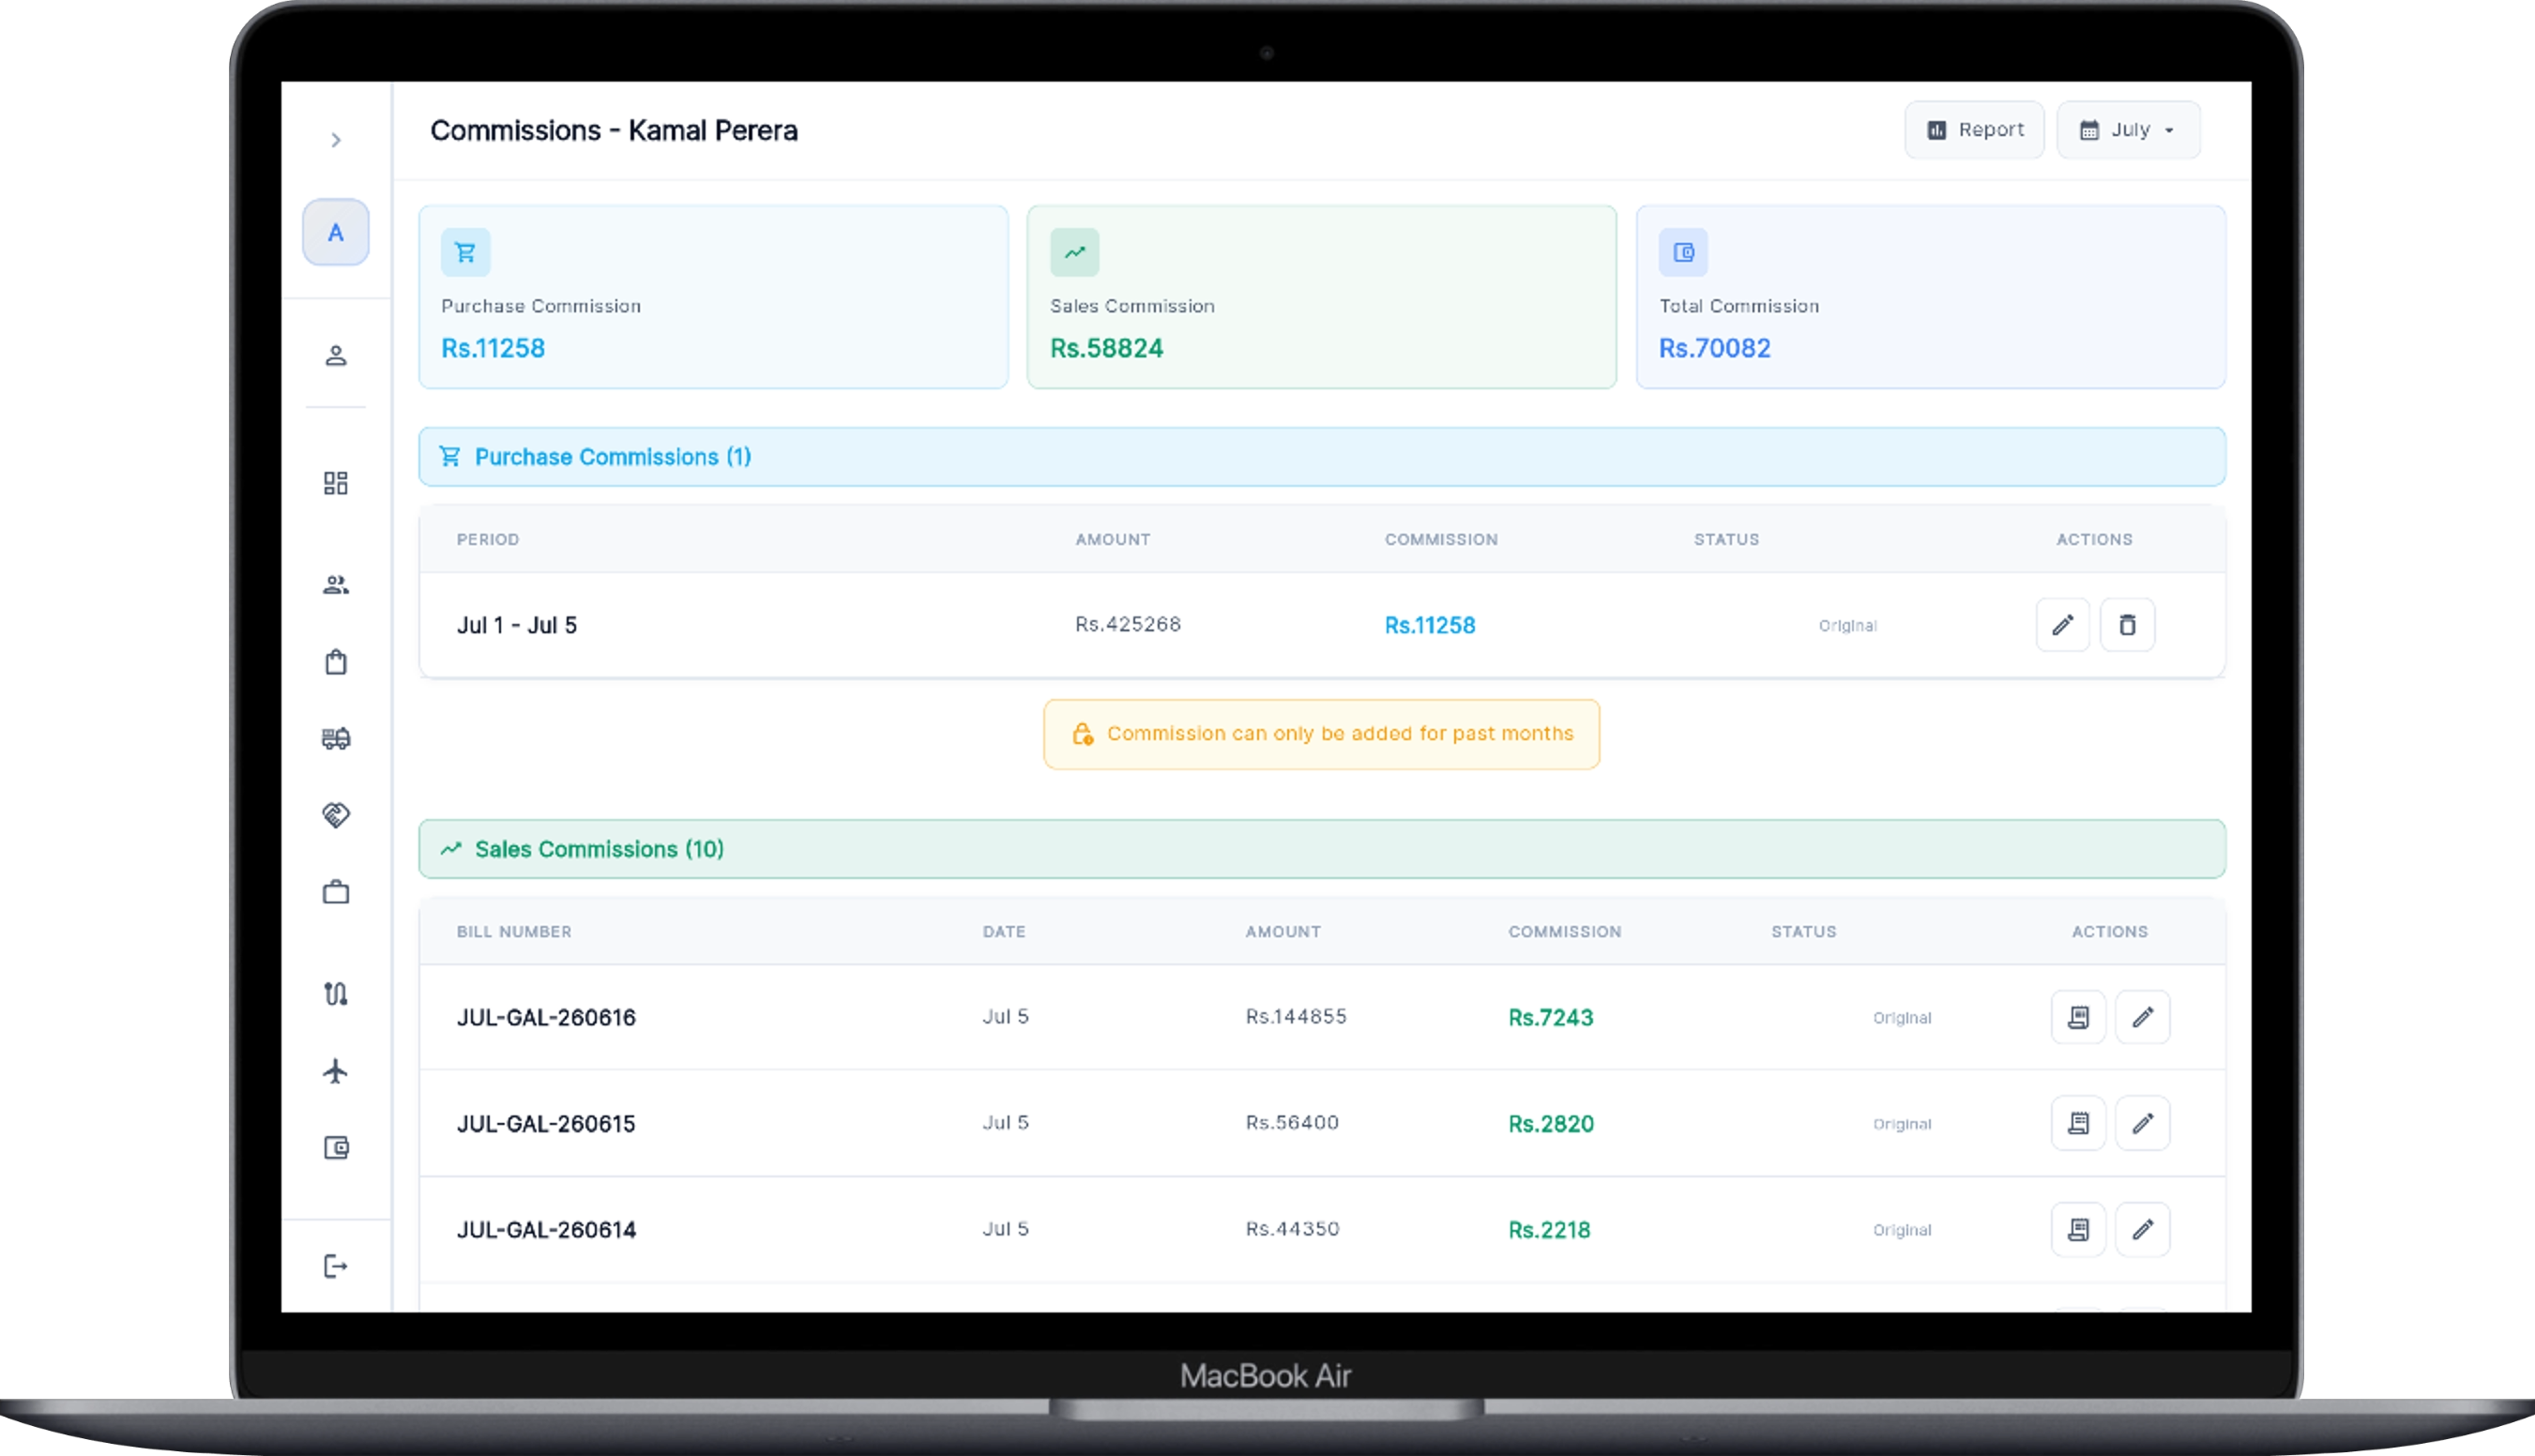The image size is (2535, 1456).
Task: Open the delivery truck icon in sidebar
Action: click(x=336, y=738)
